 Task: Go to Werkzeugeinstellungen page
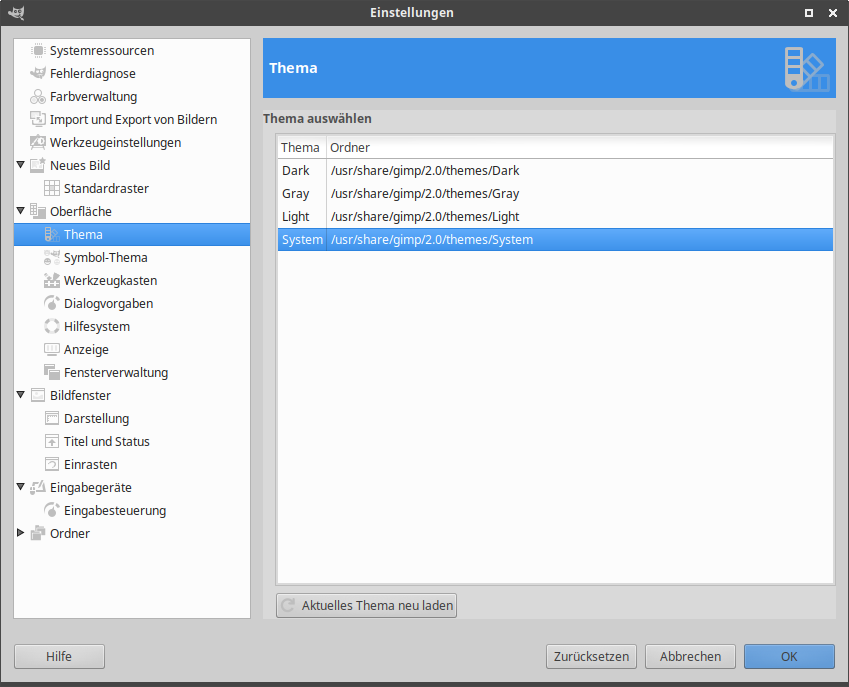[x=115, y=142]
